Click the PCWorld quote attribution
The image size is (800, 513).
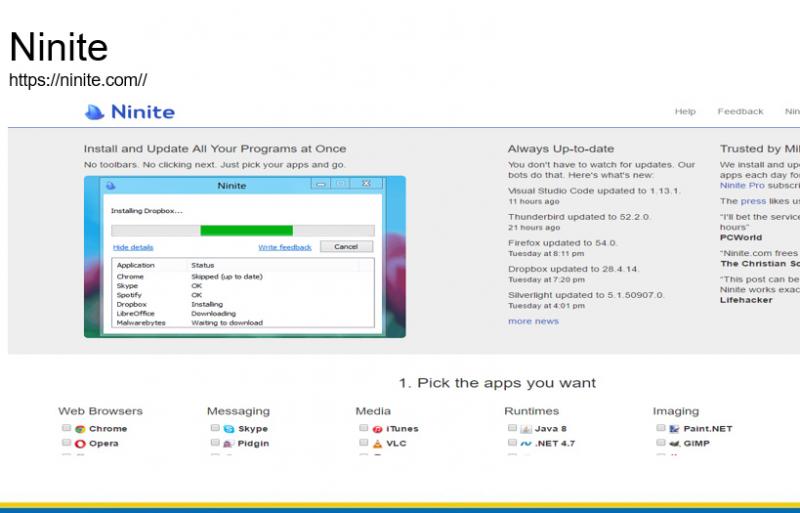coord(741,237)
